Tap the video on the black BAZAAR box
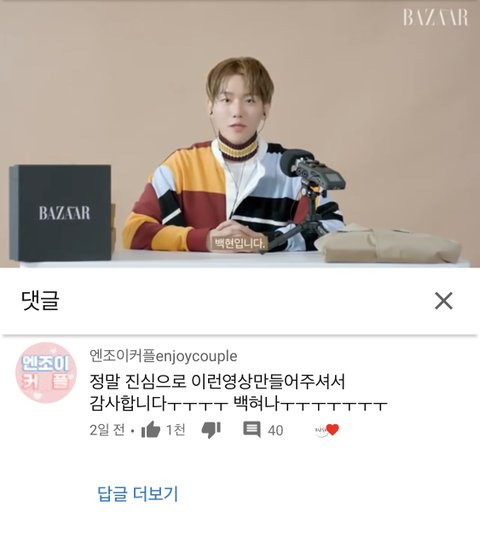This screenshot has width=480, height=535. (60, 213)
